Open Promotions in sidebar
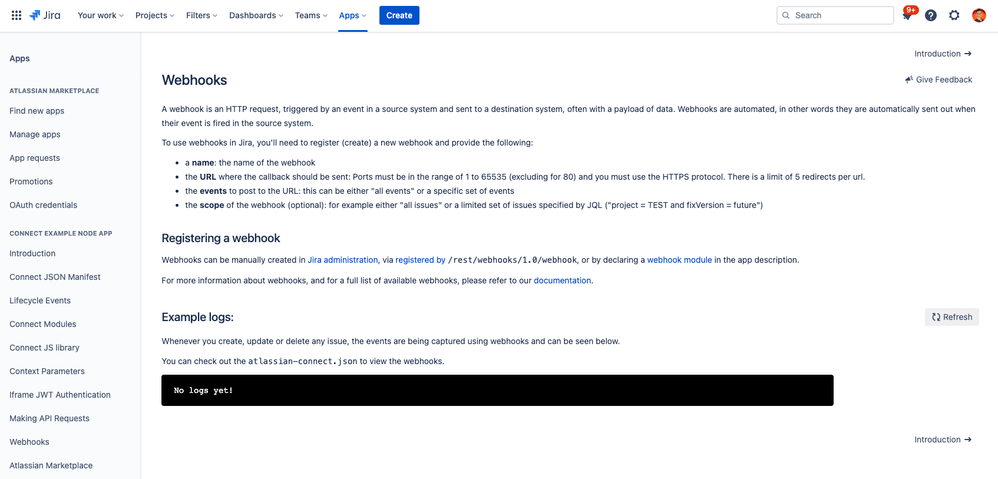 point(31,181)
